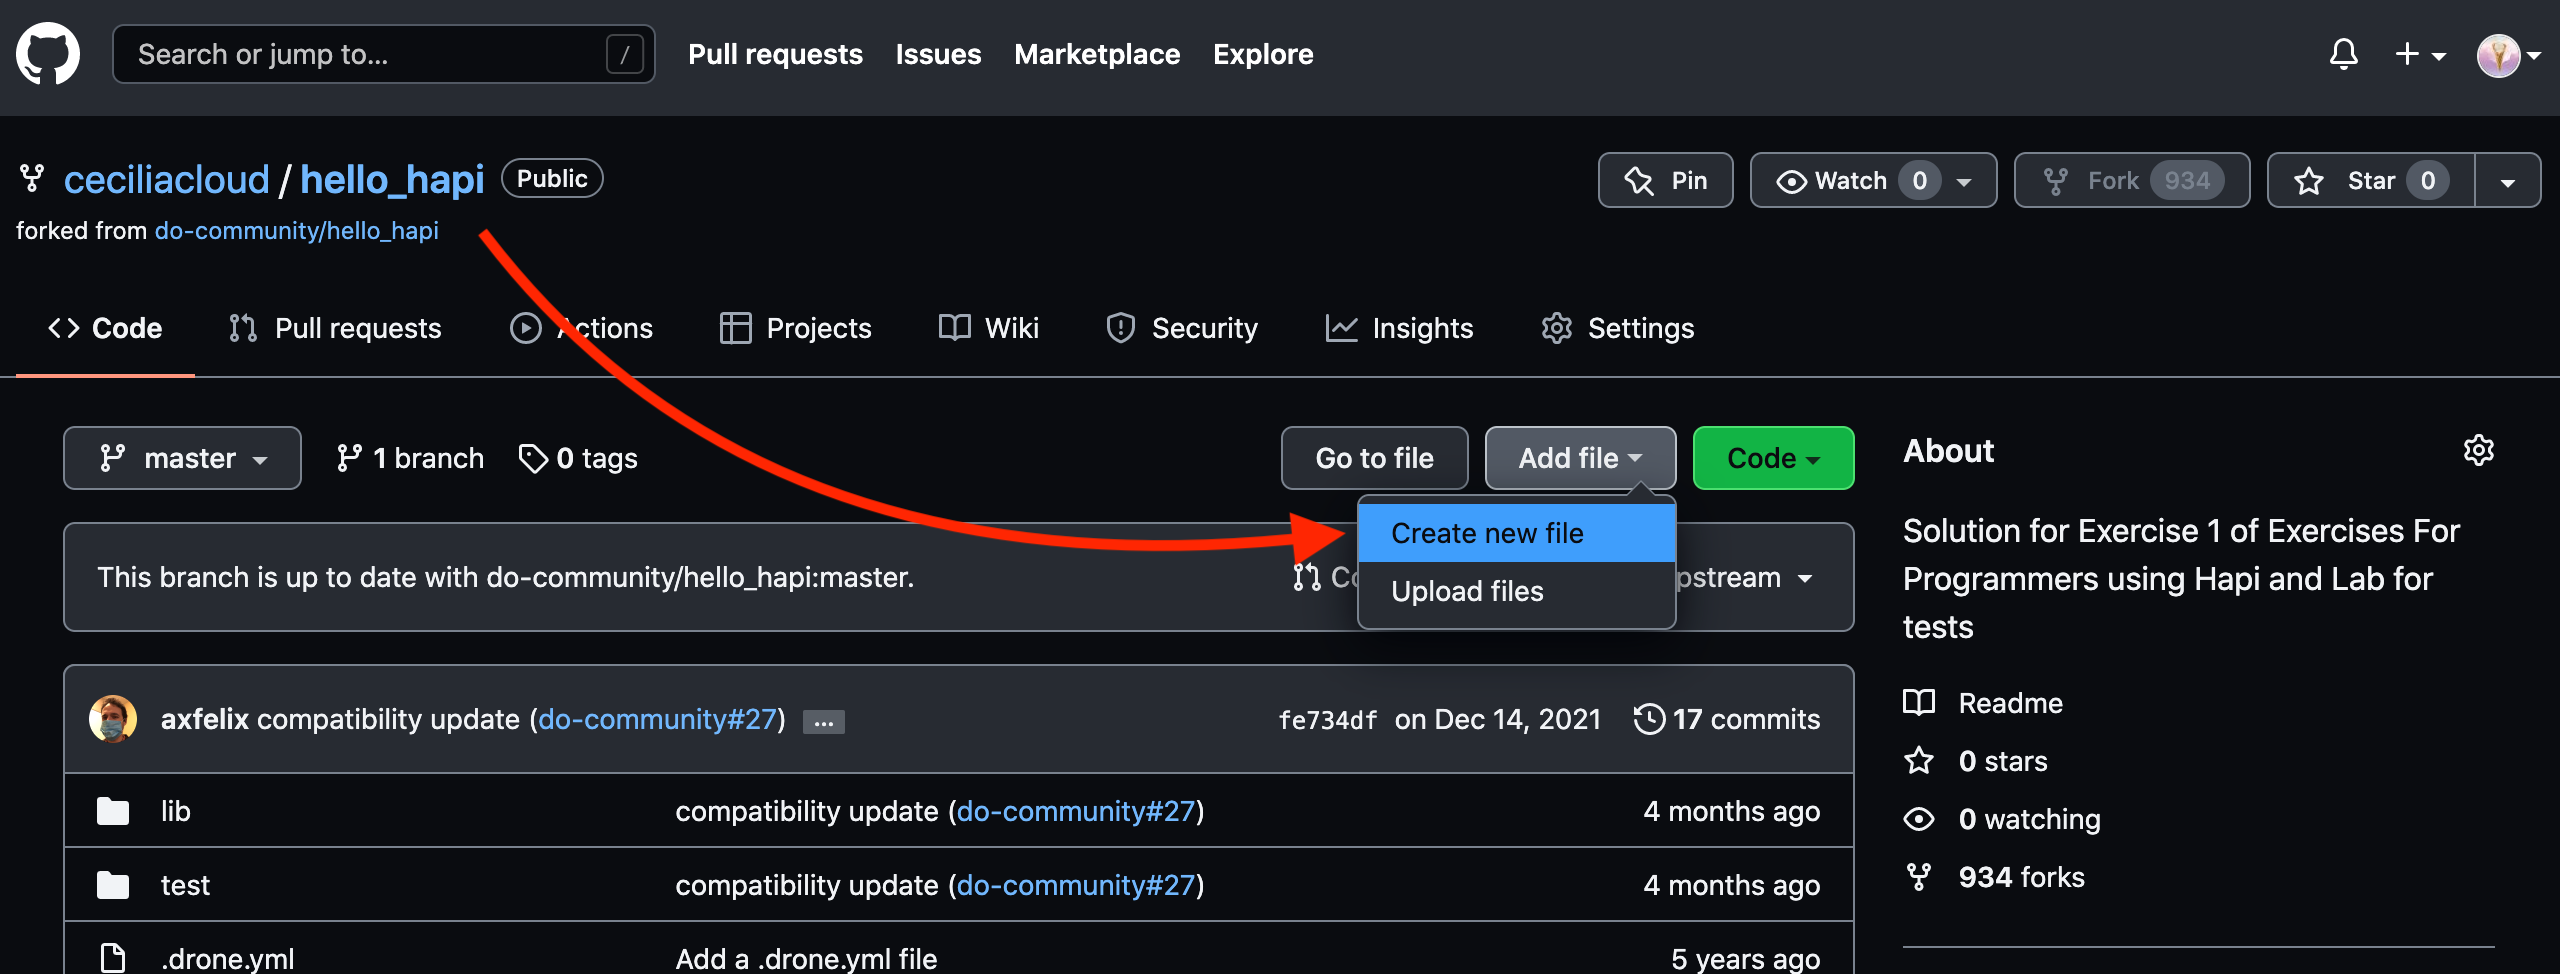The width and height of the screenshot is (2560, 974).
Task: Star the repository
Action: point(2371,180)
